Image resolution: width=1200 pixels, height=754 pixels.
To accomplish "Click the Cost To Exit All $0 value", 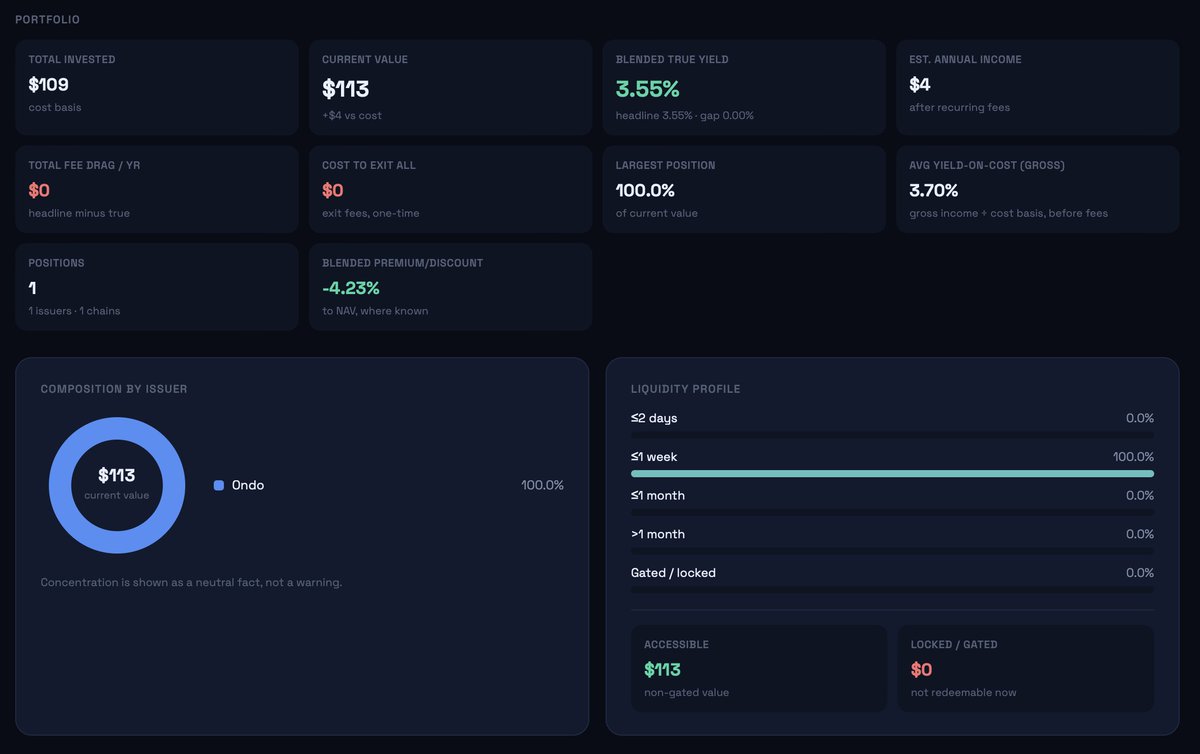I will 333,190.
